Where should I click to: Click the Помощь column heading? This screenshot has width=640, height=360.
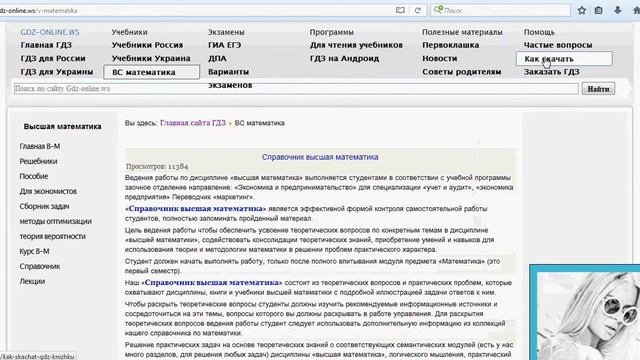click(539, 32)
